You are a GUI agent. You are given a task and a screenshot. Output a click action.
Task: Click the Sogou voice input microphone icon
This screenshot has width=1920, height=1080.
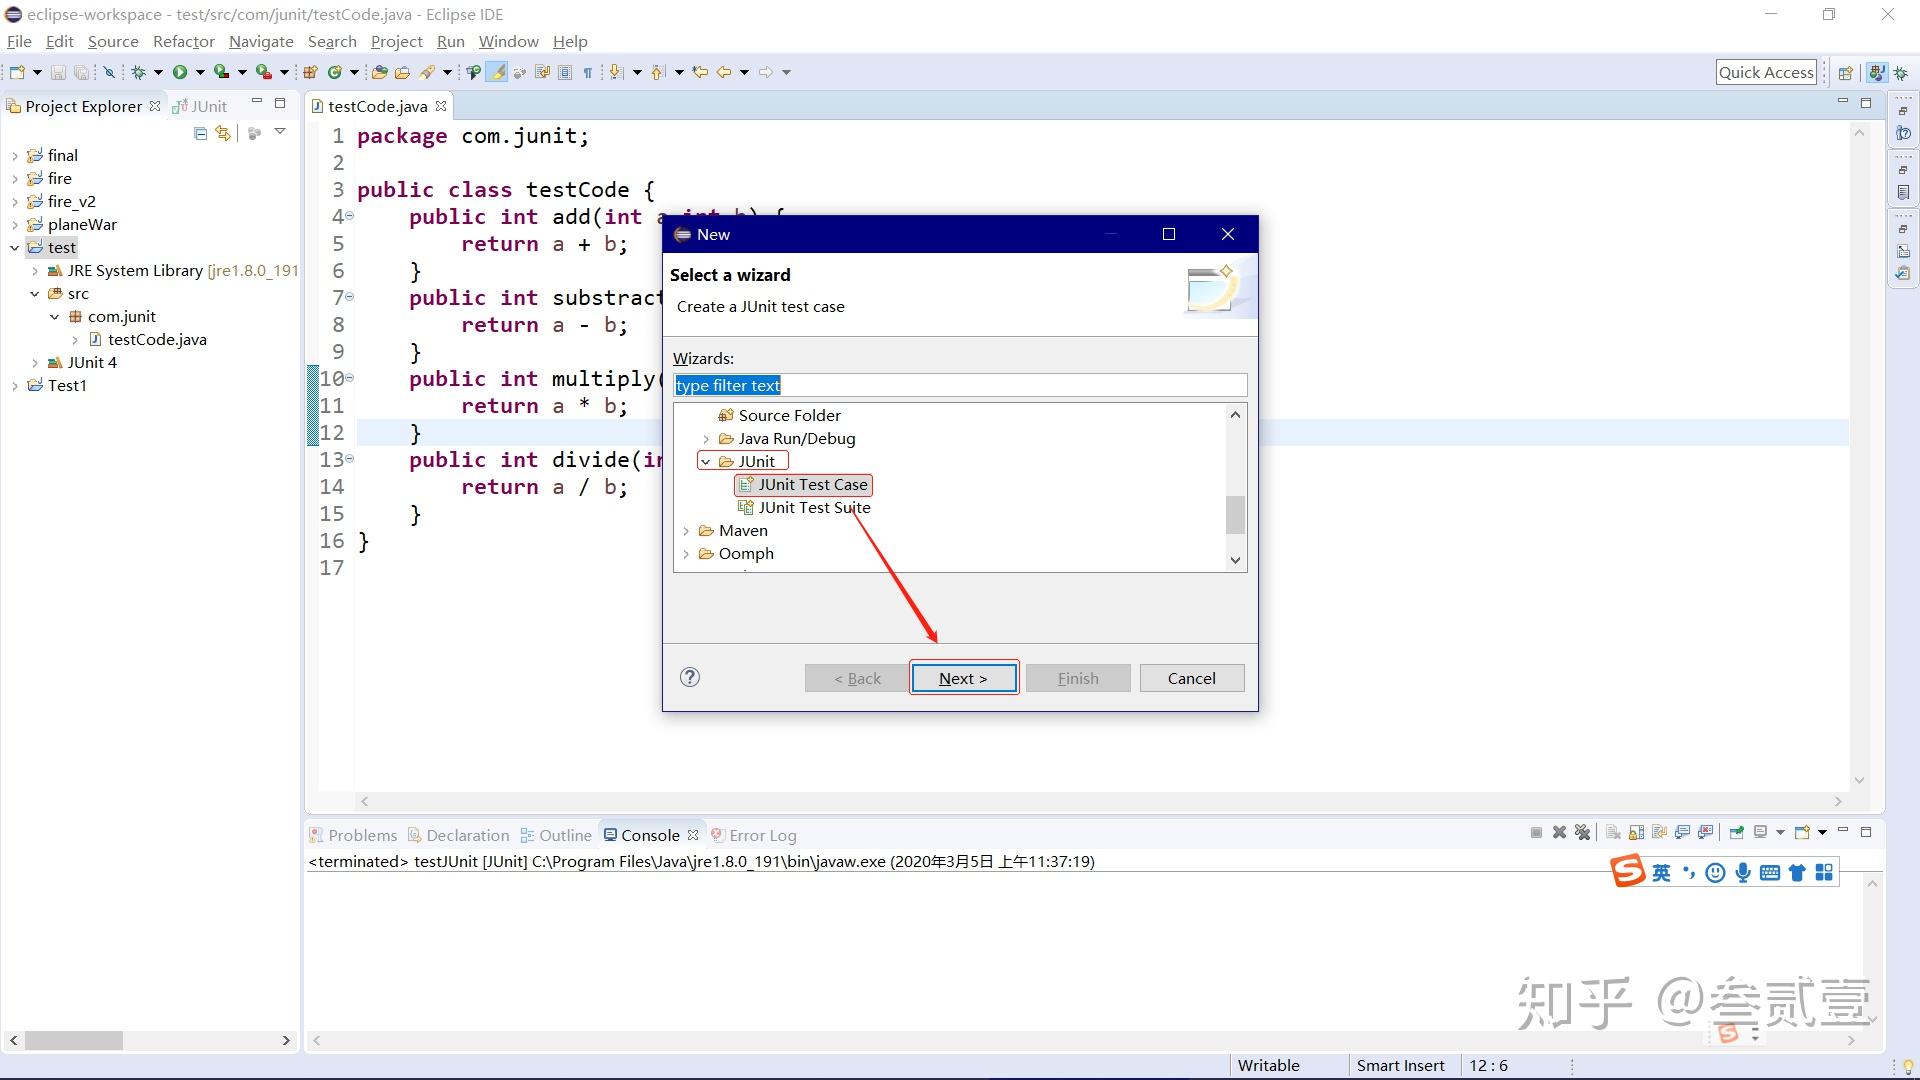click(x=1743, y=873)
